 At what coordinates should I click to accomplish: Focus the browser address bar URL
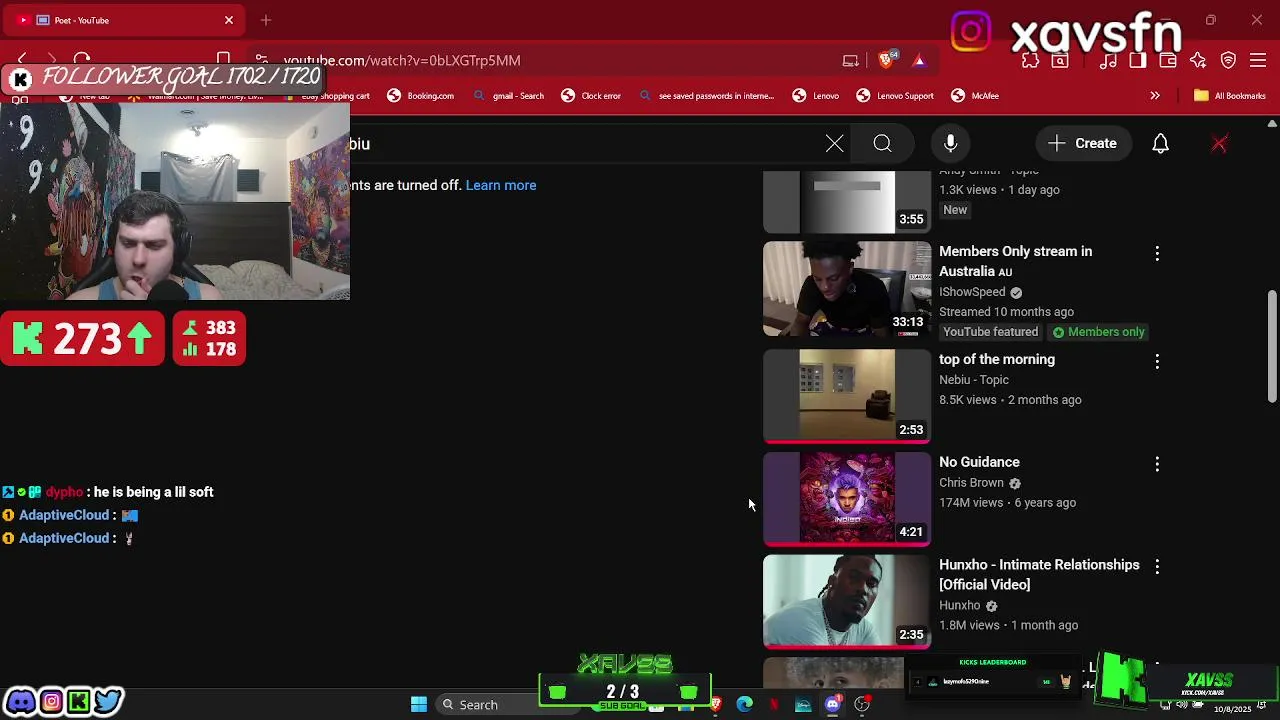pos(402,60)
